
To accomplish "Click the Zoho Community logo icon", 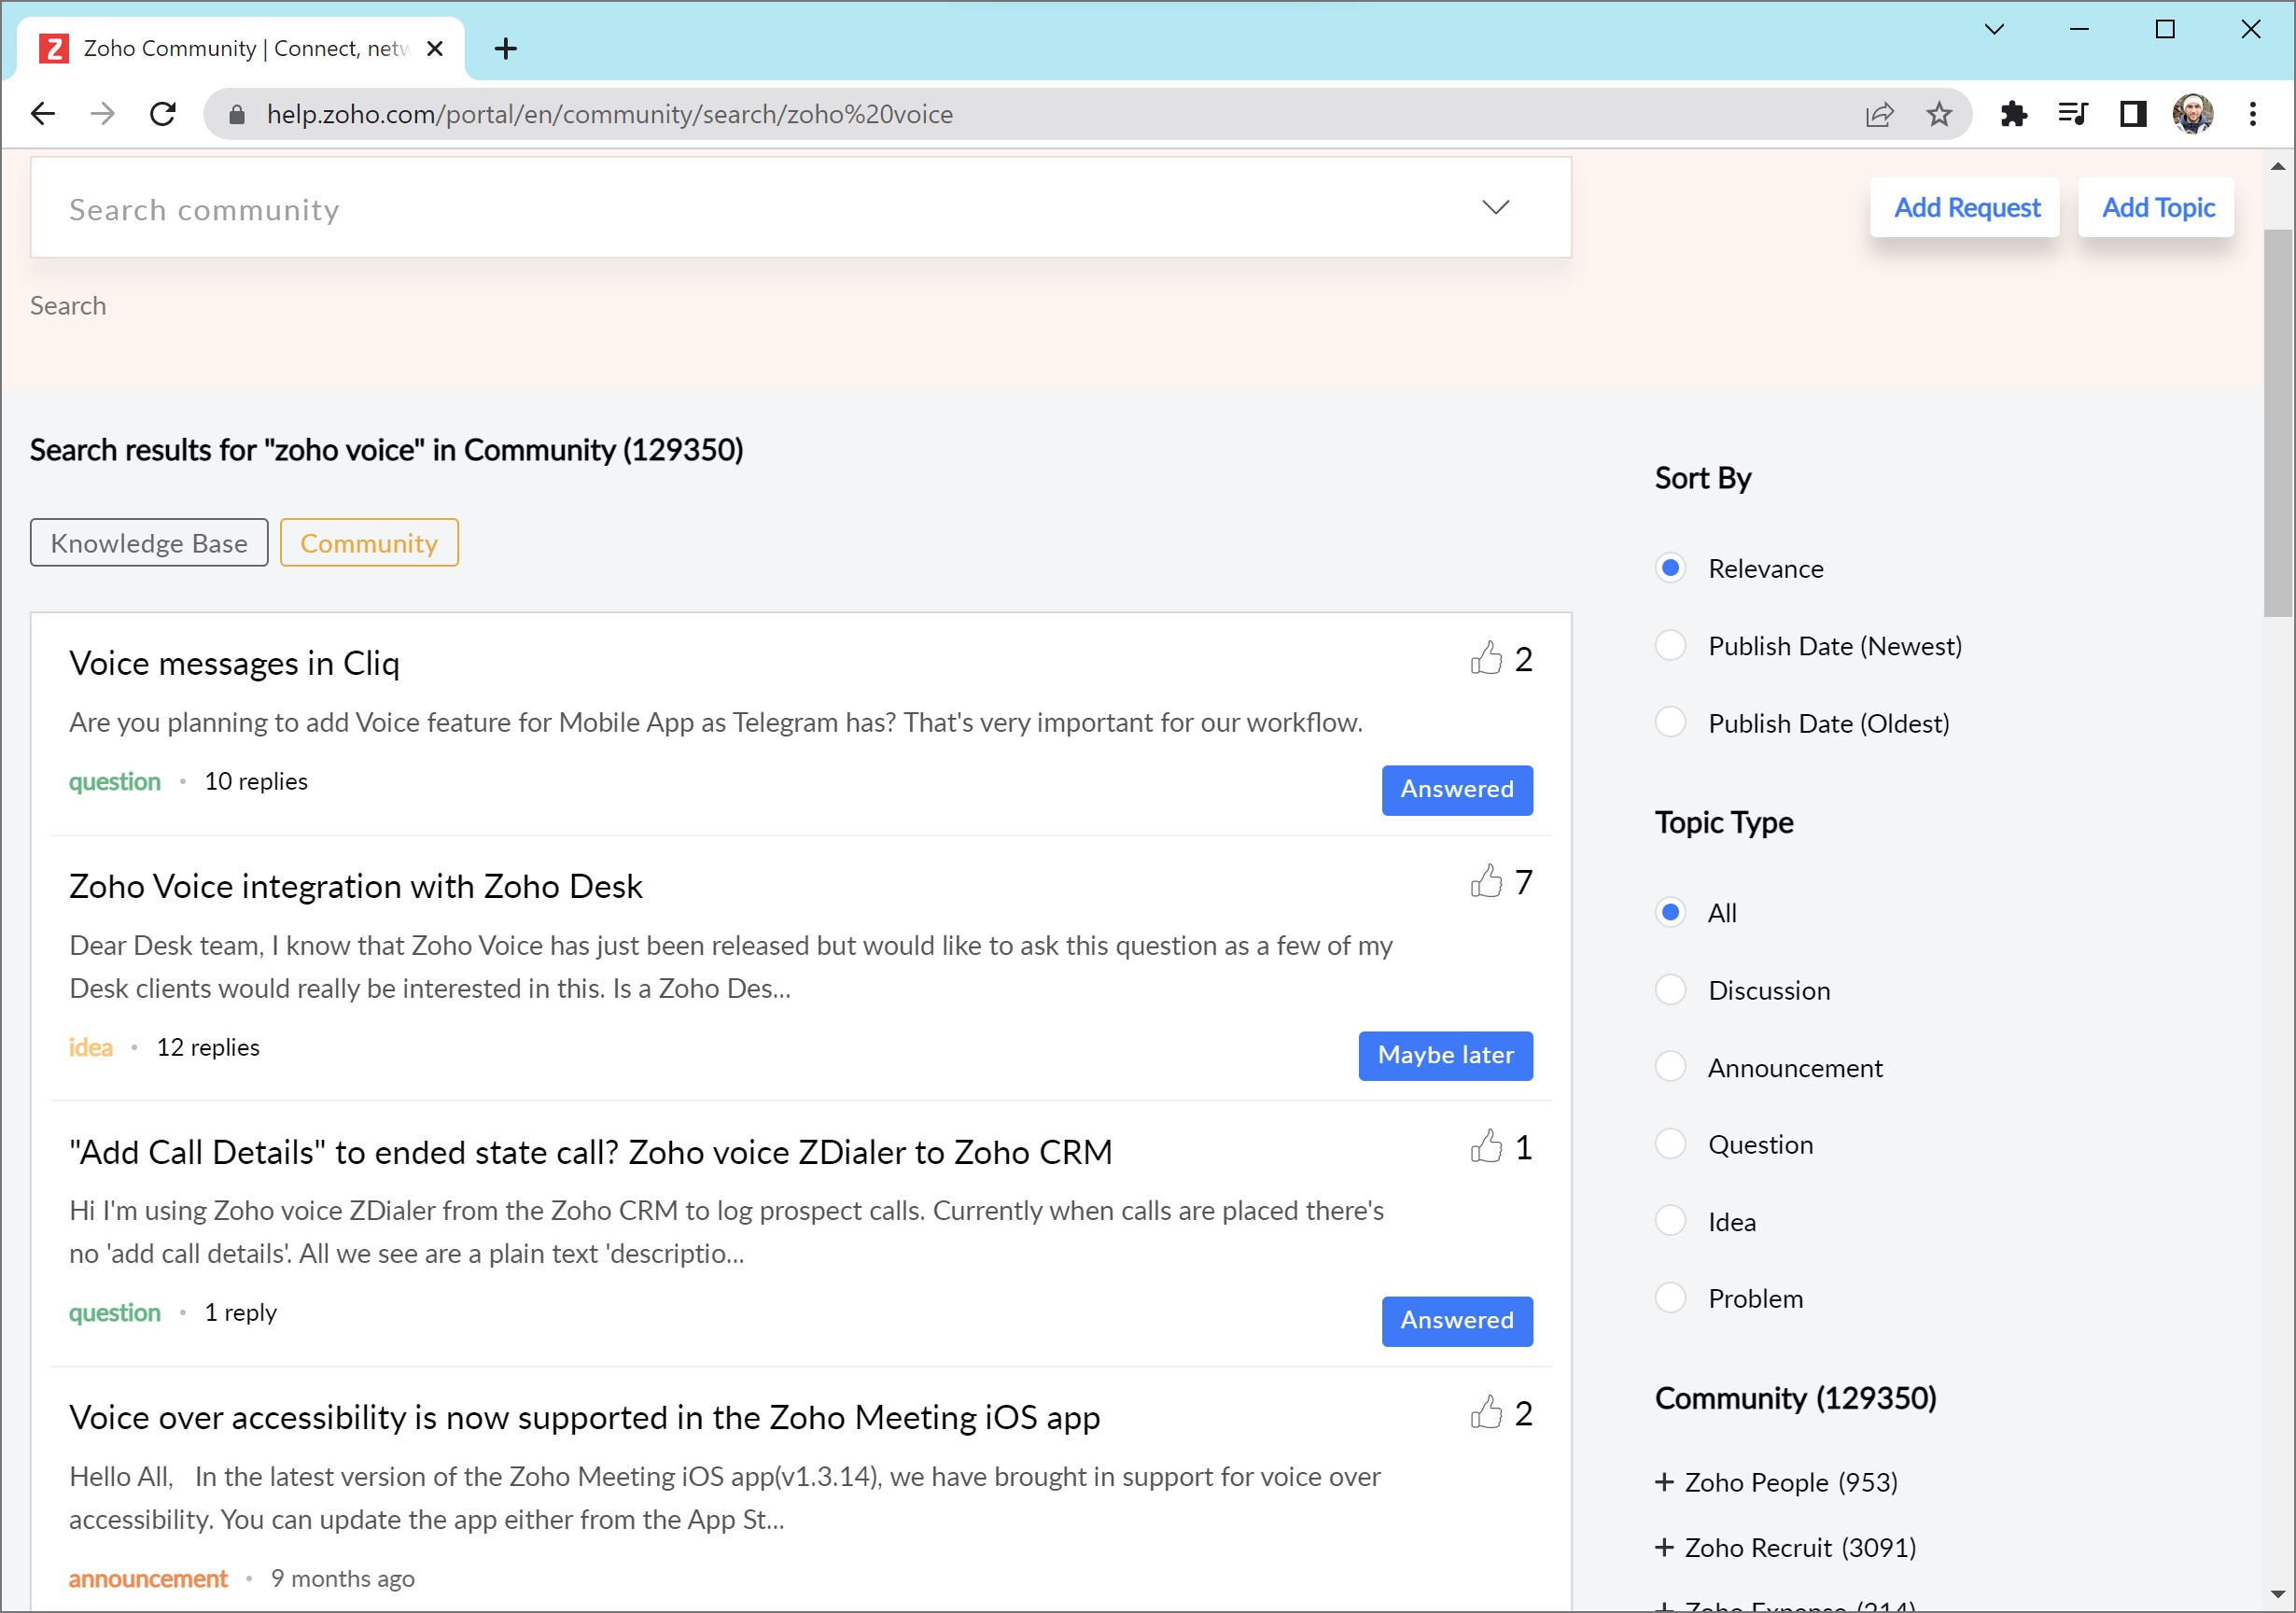I will point(54,47).
